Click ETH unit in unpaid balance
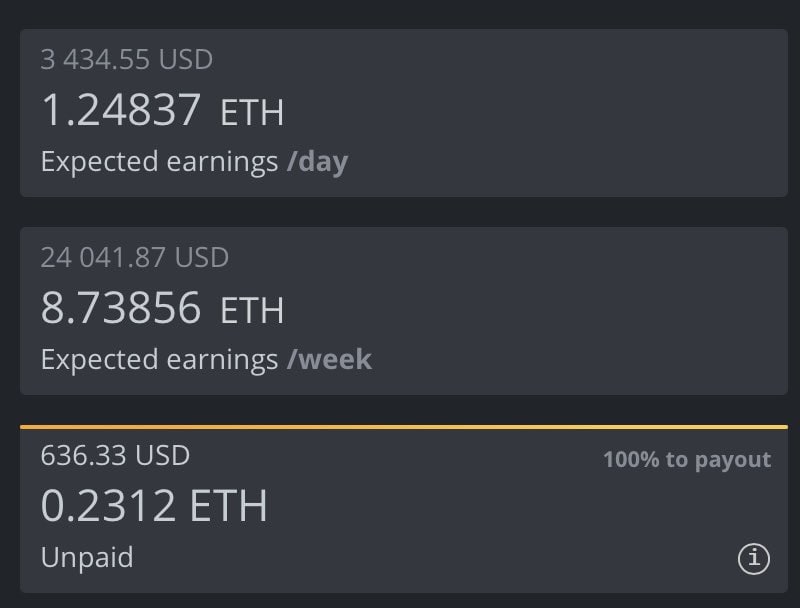Viewport: 800px width, 608px height. coord(228,505)
